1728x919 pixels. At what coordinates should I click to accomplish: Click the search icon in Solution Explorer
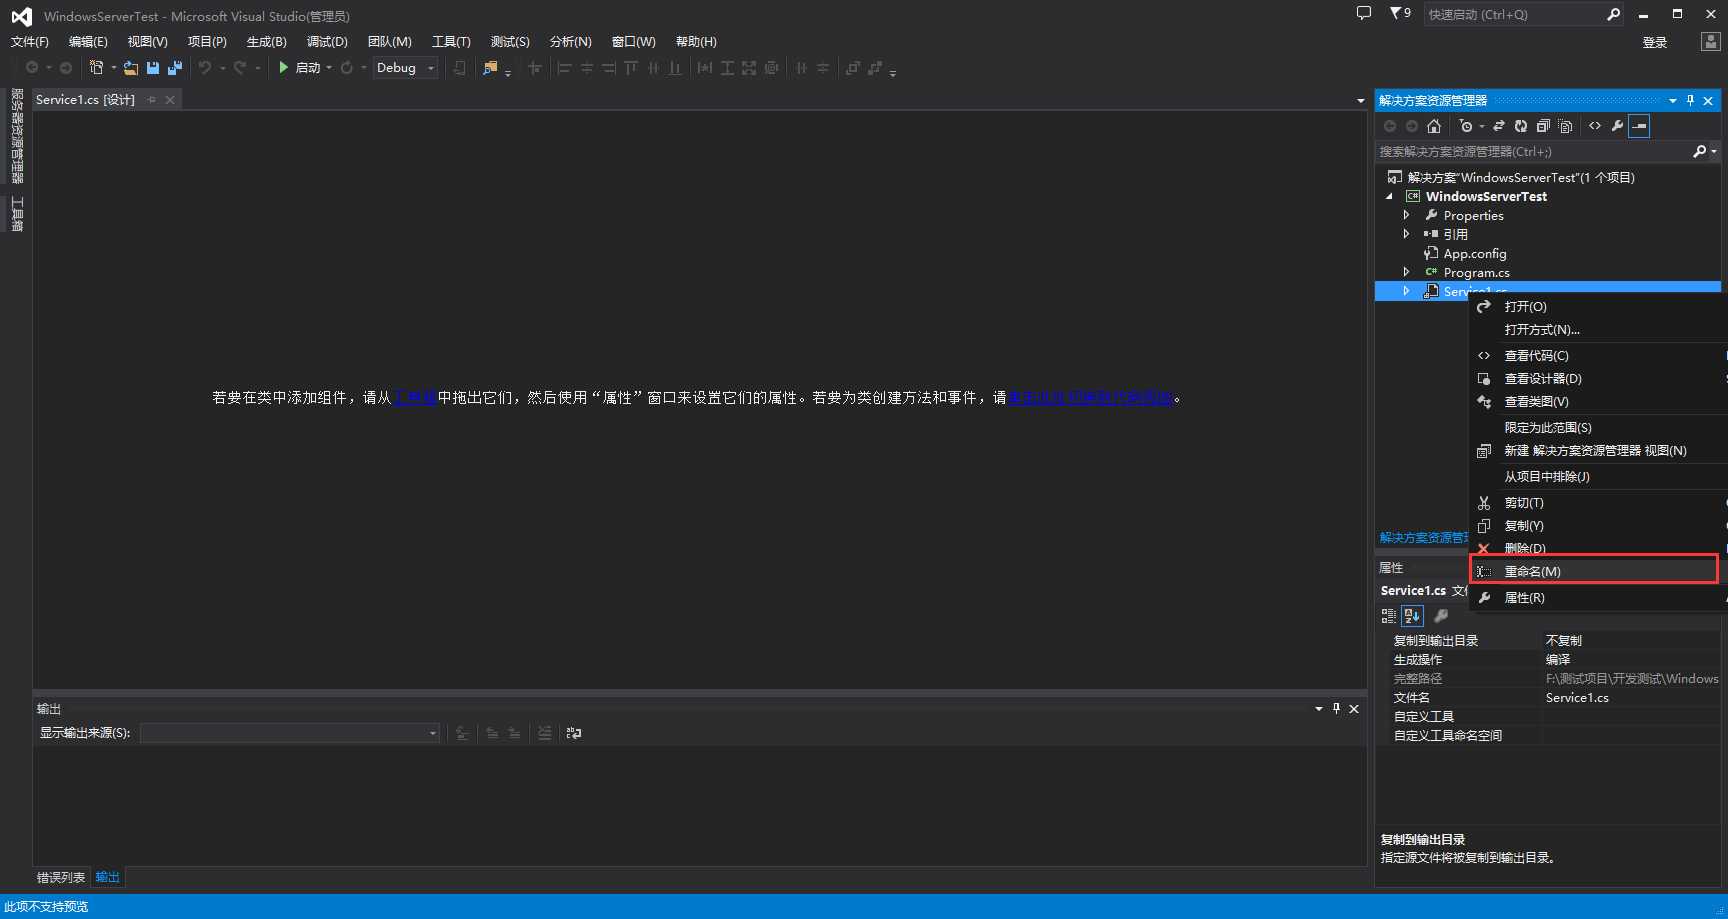[1699, 152]
